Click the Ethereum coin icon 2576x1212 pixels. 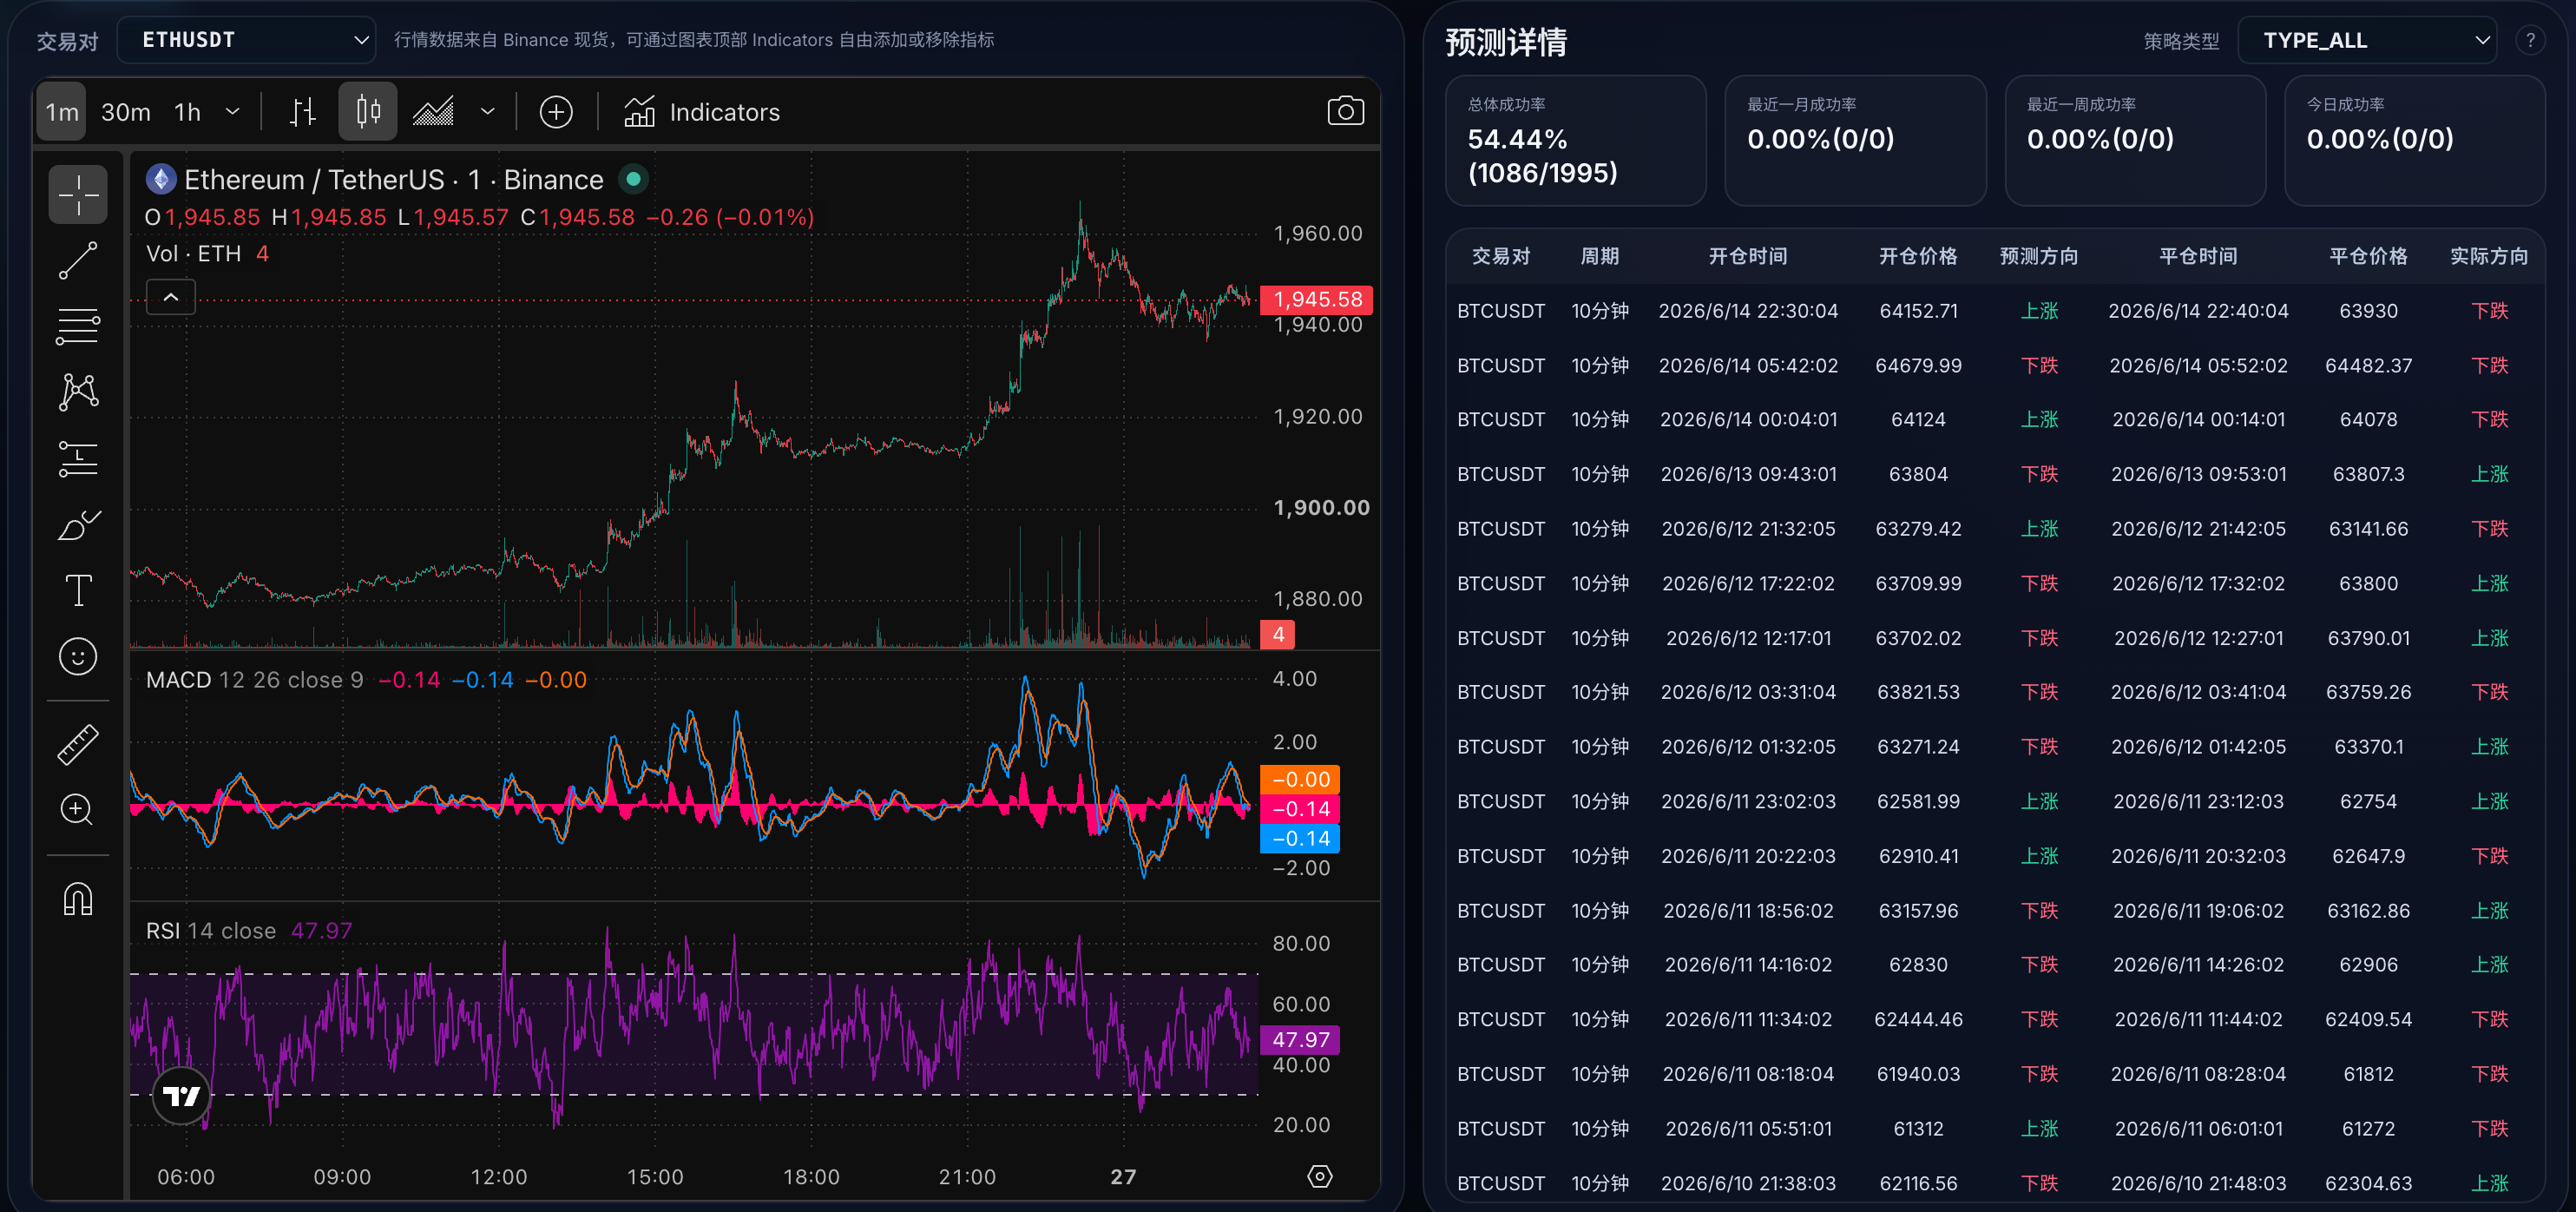[x=161, y=179]
